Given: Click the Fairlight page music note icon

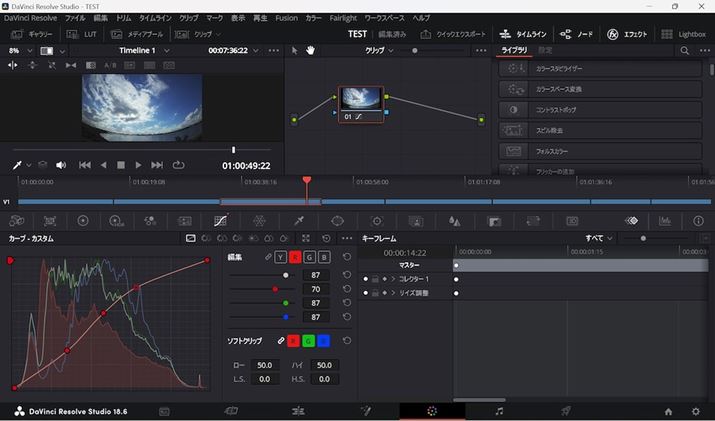Looking at the screenshot, I should pyautogui.click(x=499, y=411).
